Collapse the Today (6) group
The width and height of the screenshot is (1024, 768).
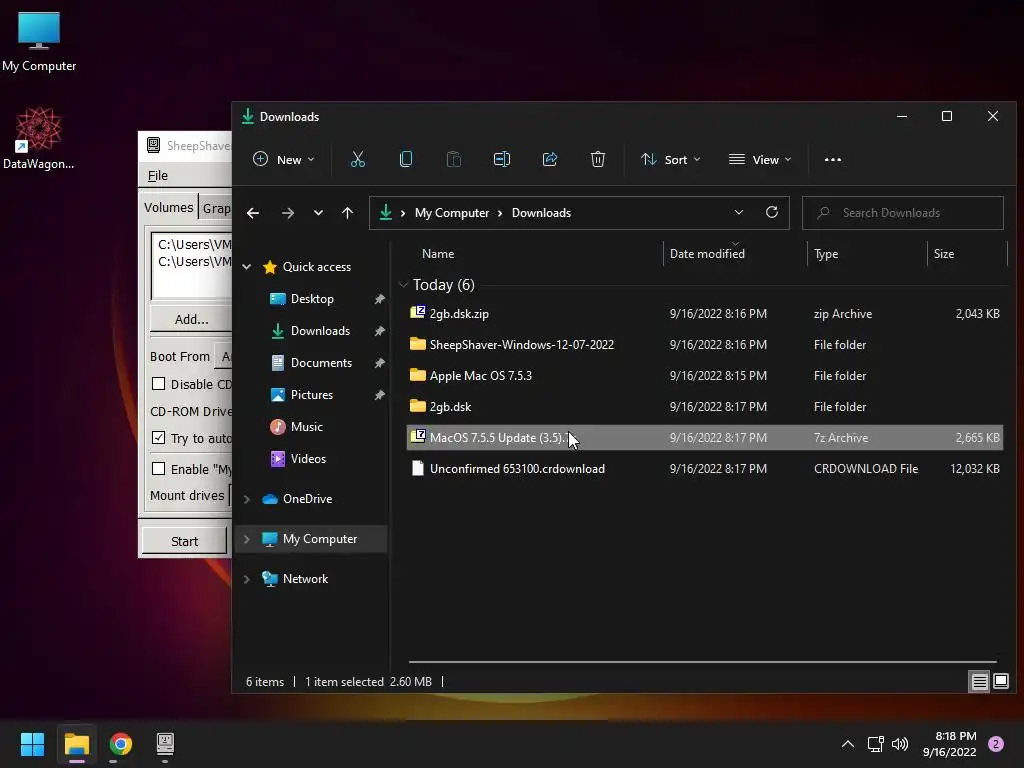[x=403, y=285]
